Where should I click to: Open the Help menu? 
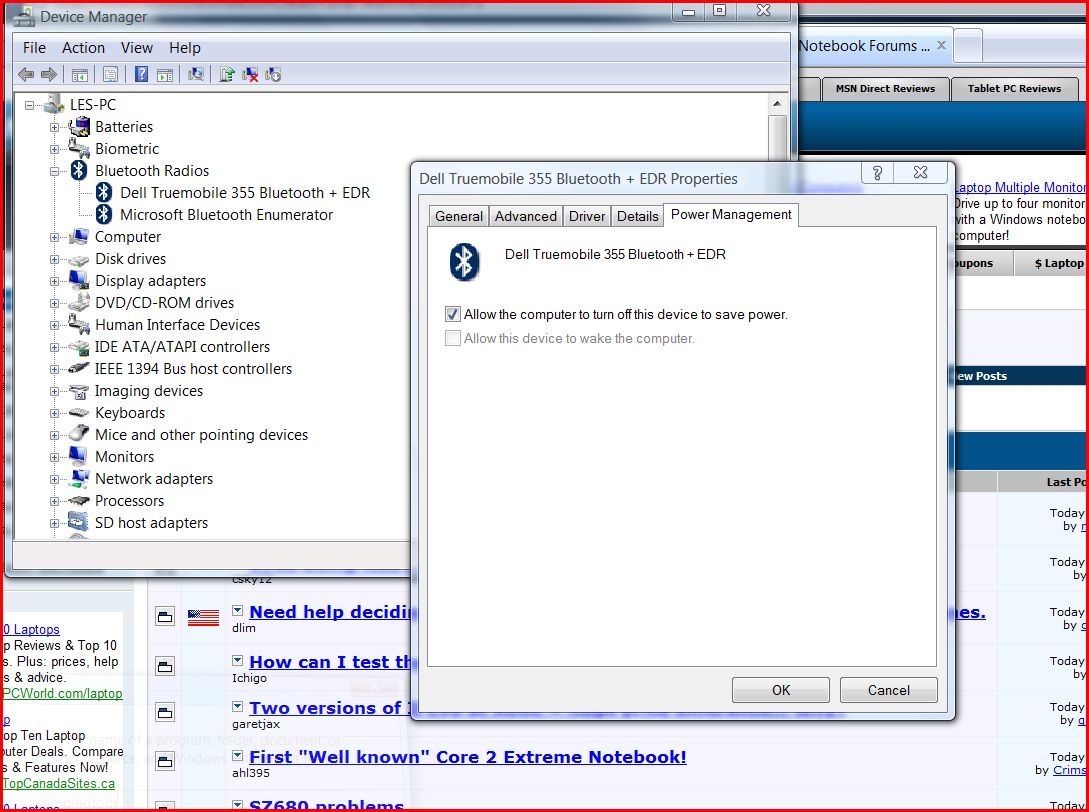click(x=185, y=47)
